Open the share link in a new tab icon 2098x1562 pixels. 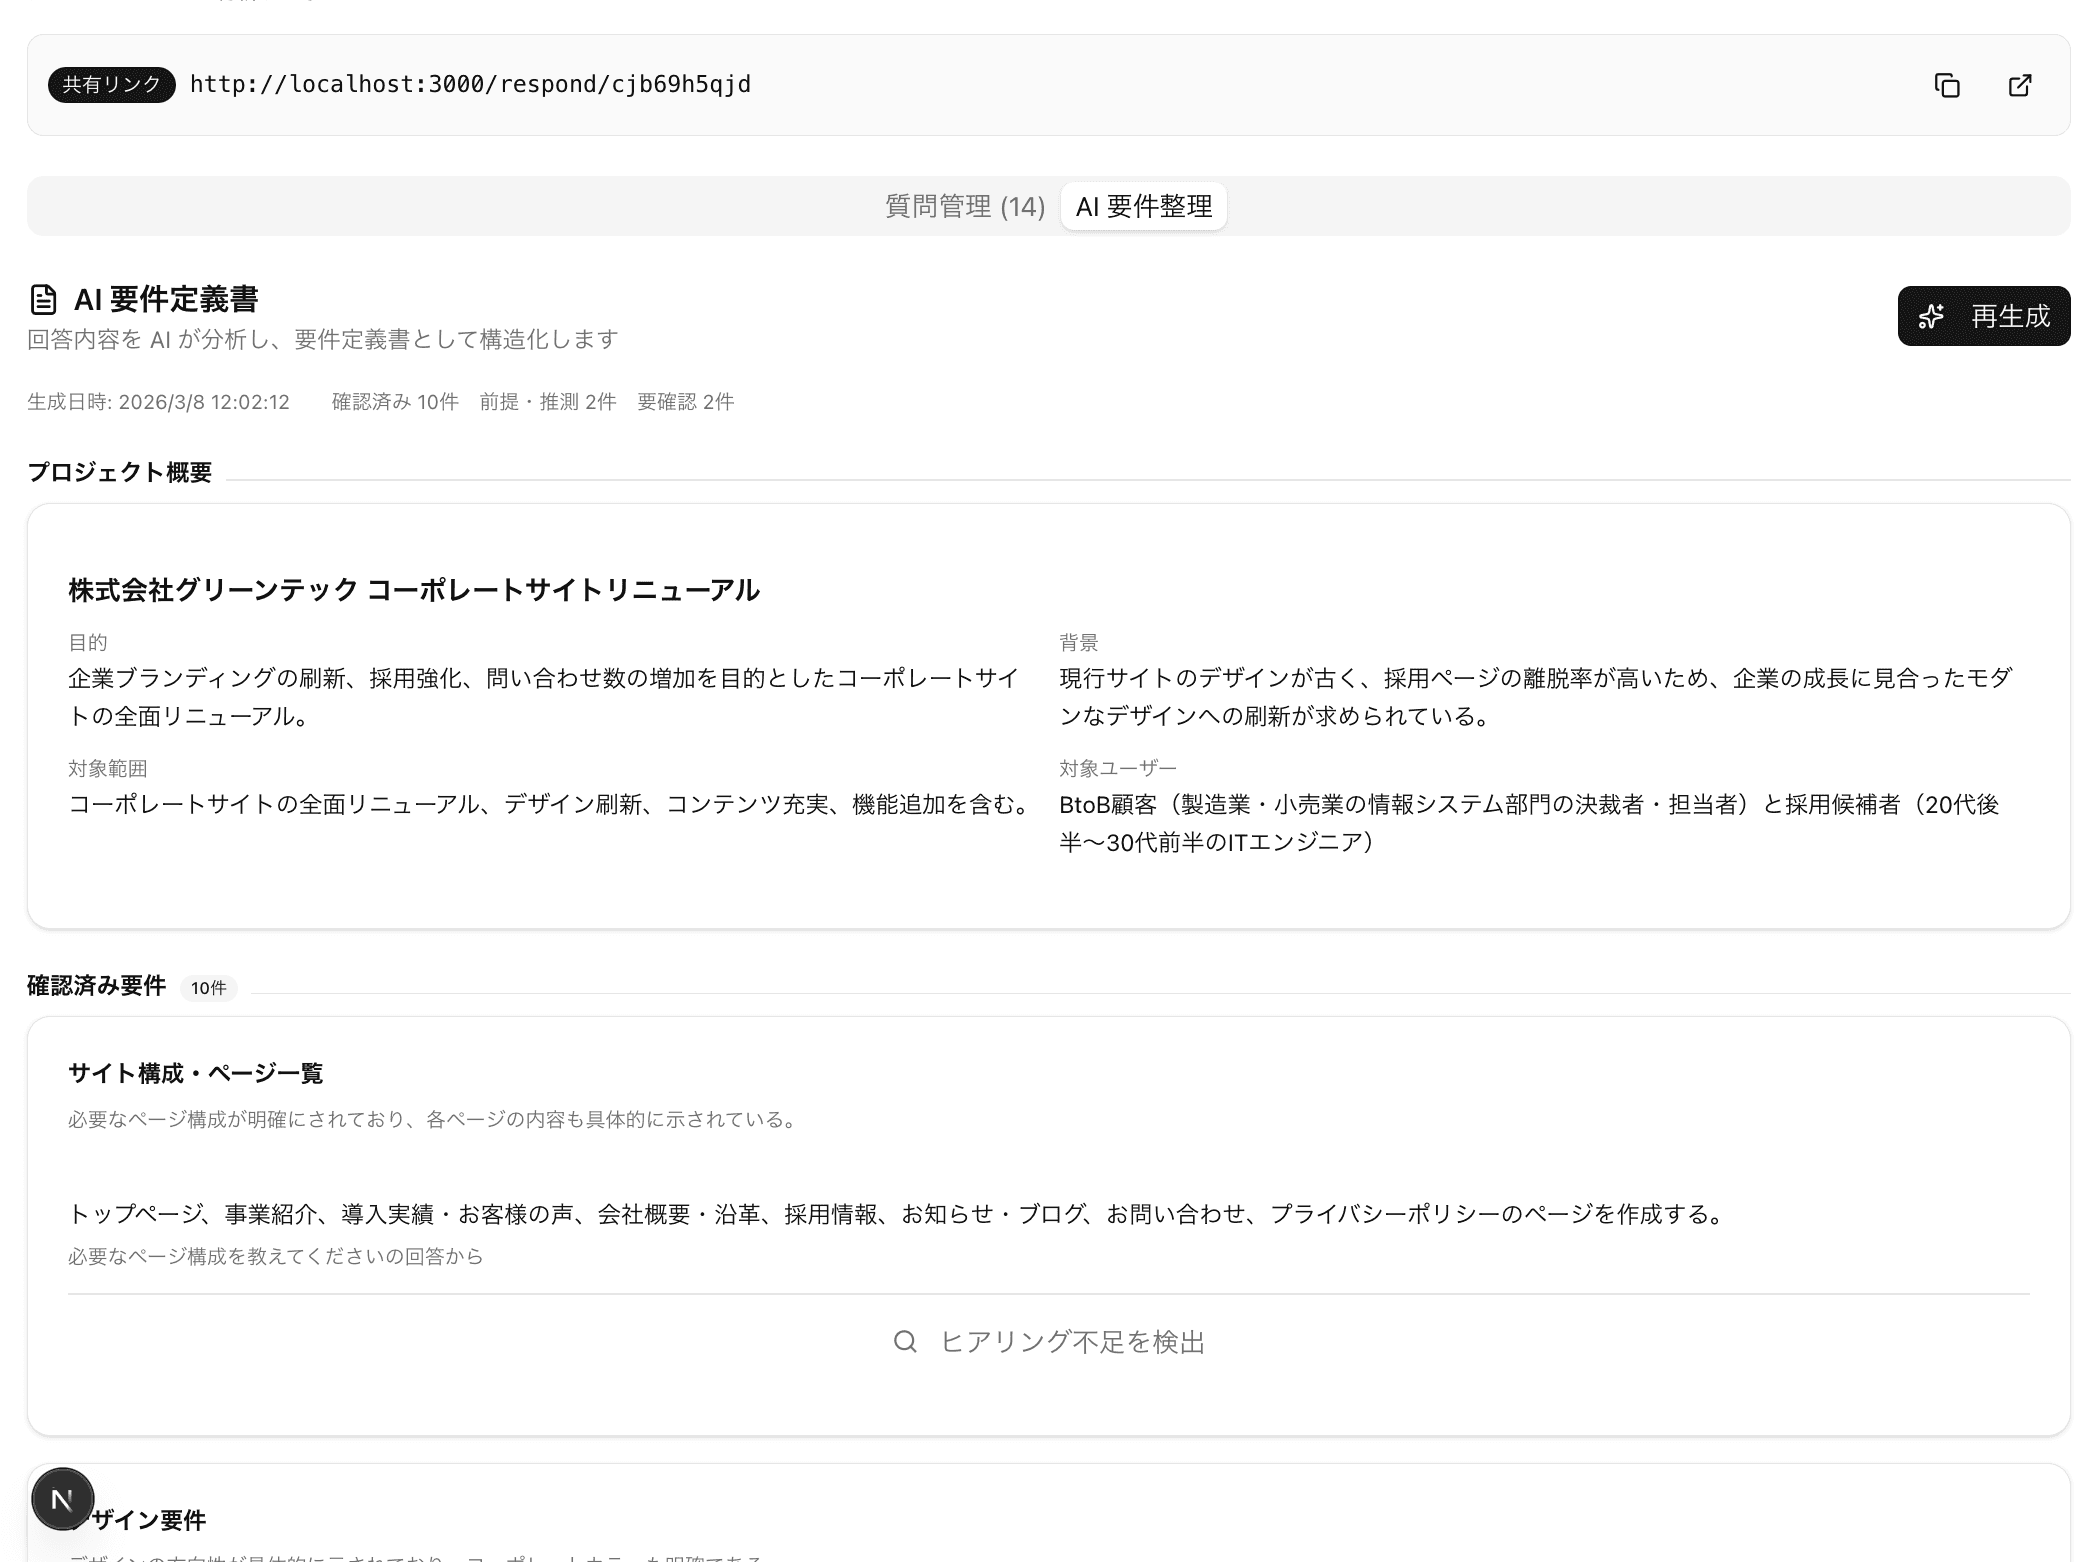[2019, 85]
